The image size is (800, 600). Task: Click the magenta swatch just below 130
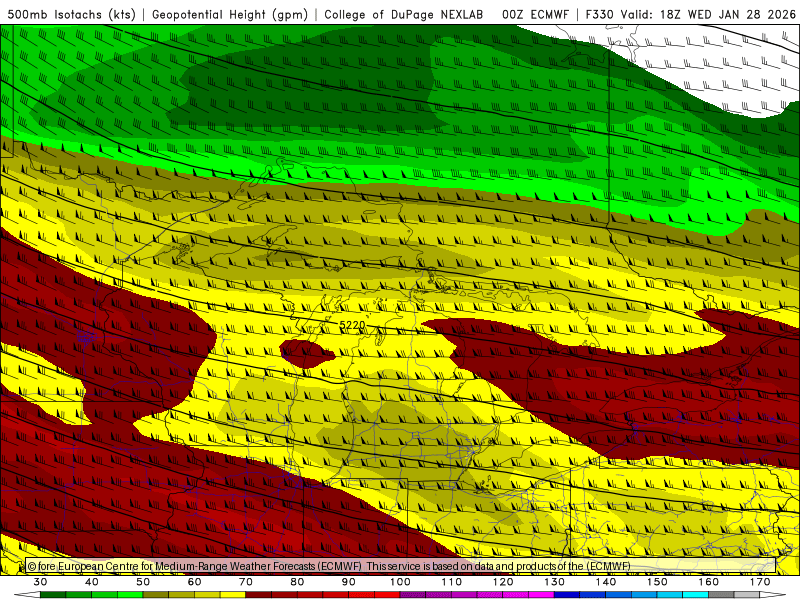[x=541, y=595]
